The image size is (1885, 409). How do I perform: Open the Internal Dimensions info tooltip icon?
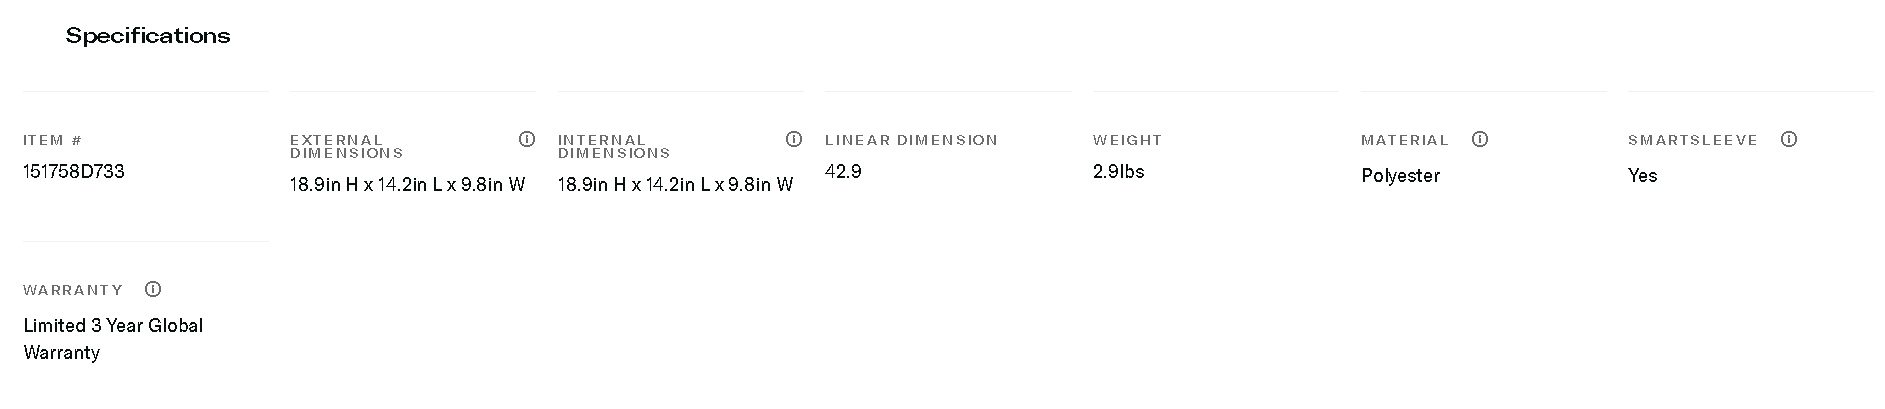pos(794,139)
